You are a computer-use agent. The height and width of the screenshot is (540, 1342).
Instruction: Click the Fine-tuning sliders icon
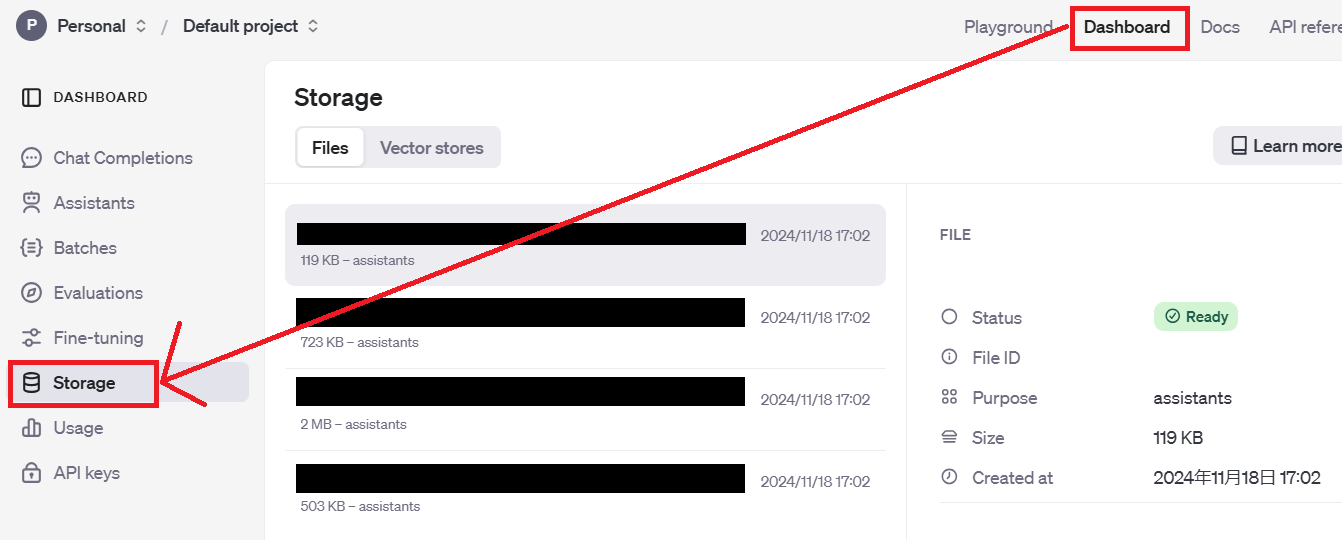click(x=32, y=338)
